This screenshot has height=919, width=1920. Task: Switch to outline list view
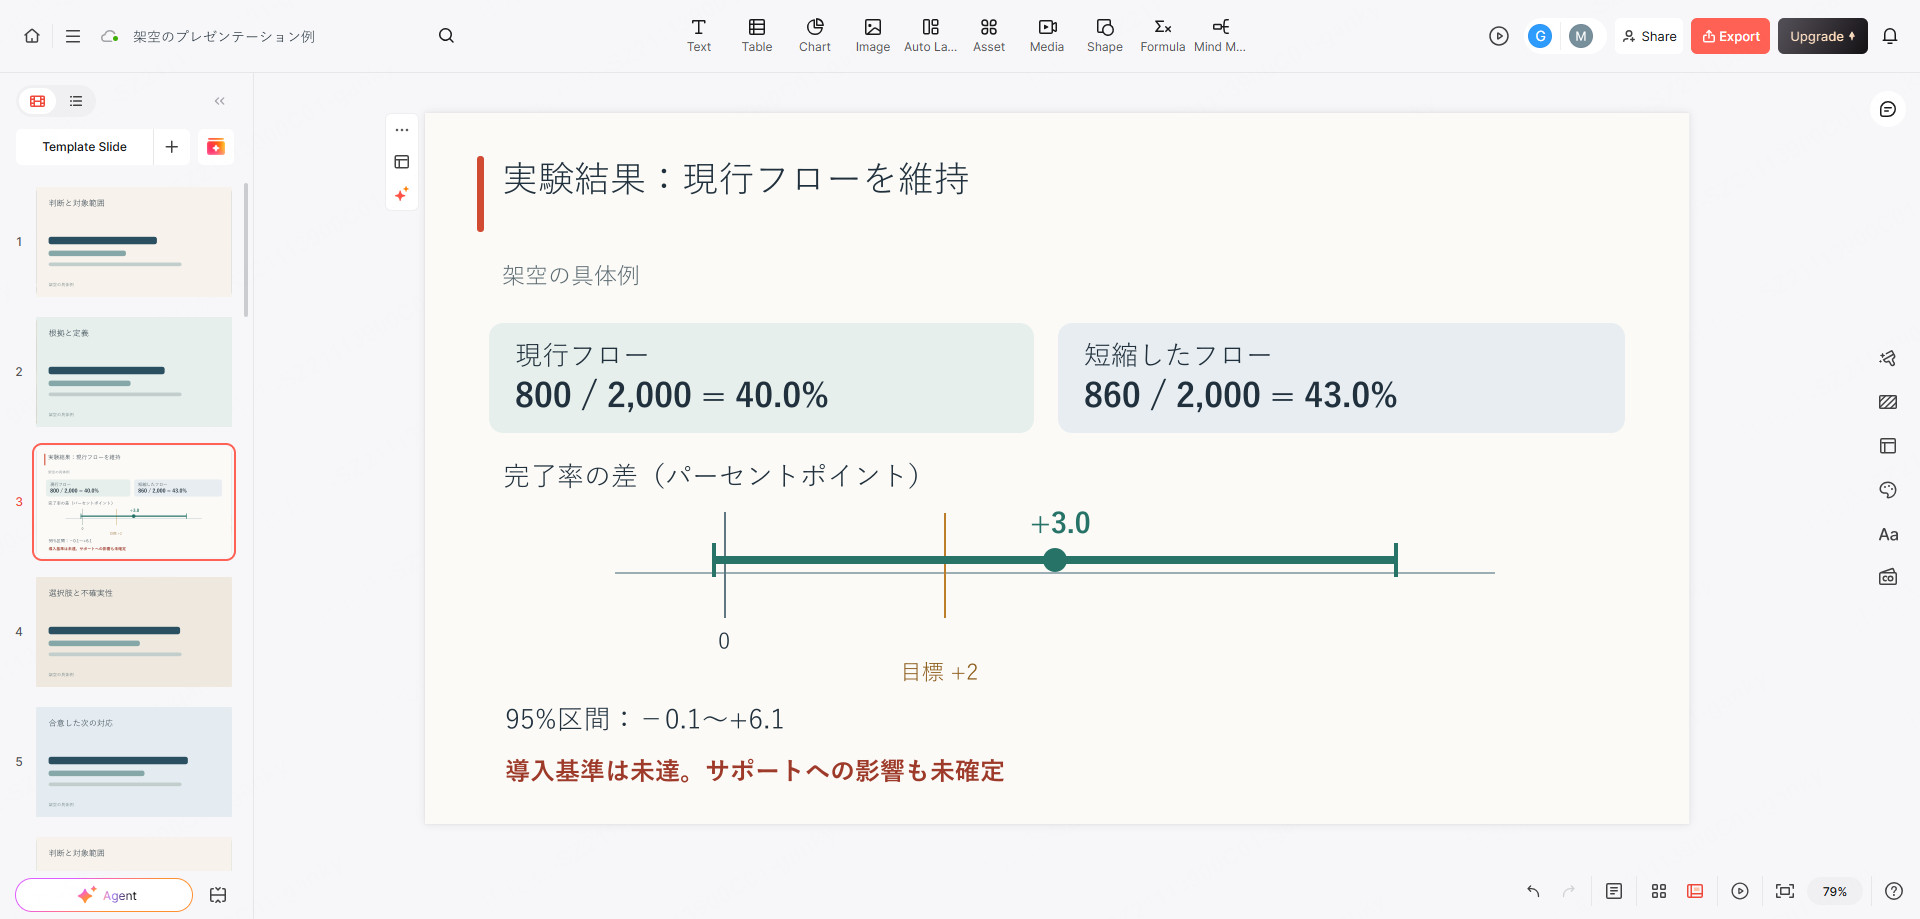pyautogui.click(x=76, y=101)
